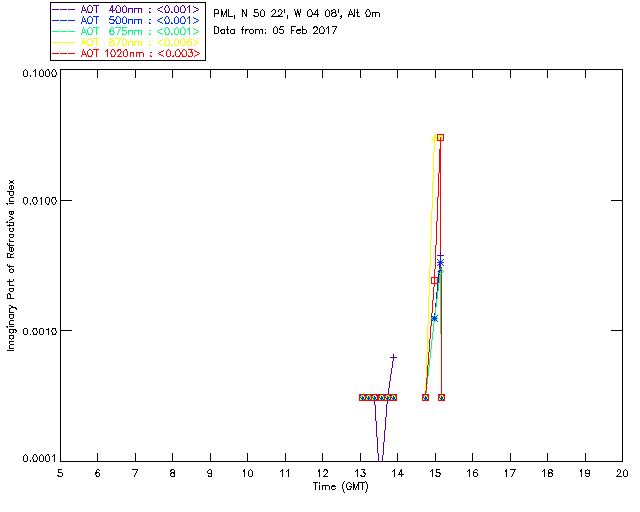
Task: Click the AOT 500nm legend entry
Action: 126,20
